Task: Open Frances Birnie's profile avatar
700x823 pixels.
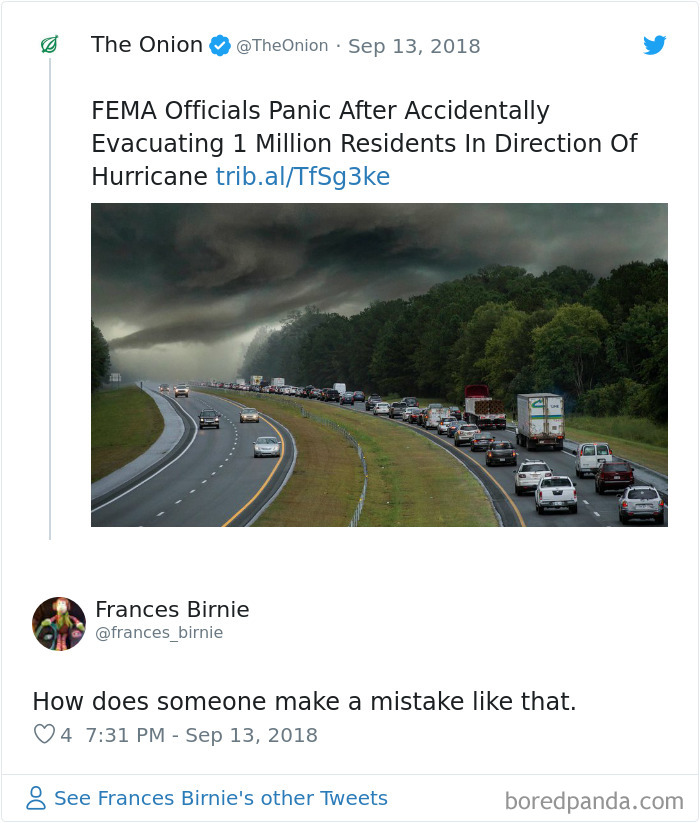Action: [x=59, y=624]
